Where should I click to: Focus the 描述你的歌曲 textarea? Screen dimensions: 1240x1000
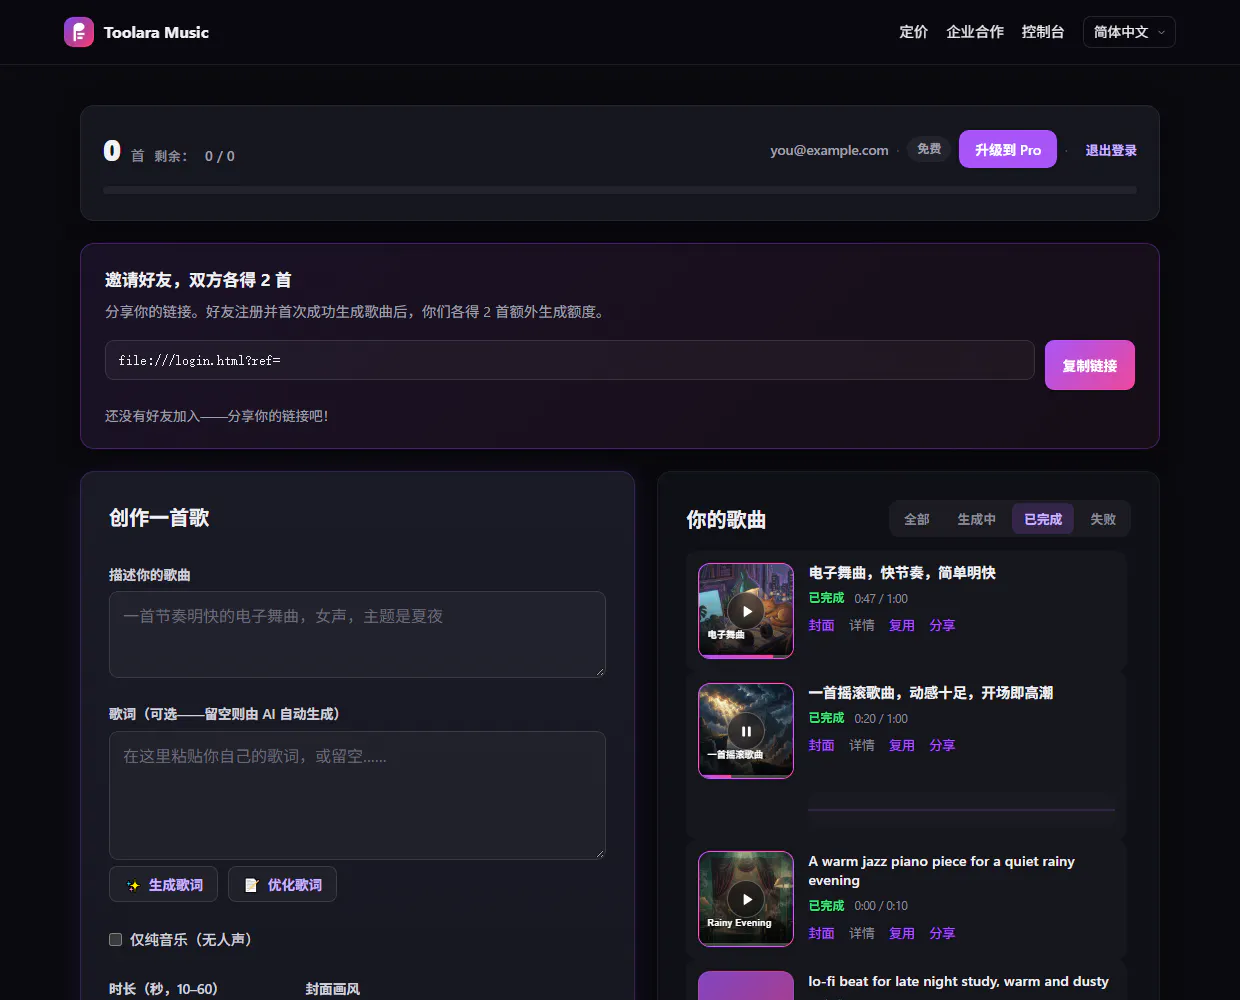[x=357, y=634]
